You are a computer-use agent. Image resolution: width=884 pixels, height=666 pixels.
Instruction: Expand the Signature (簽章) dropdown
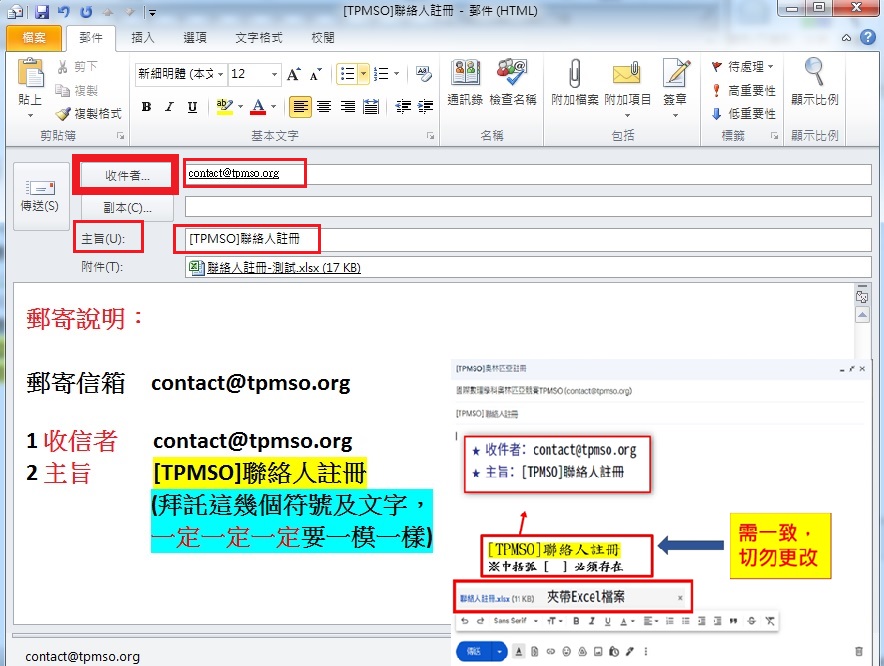676,114
